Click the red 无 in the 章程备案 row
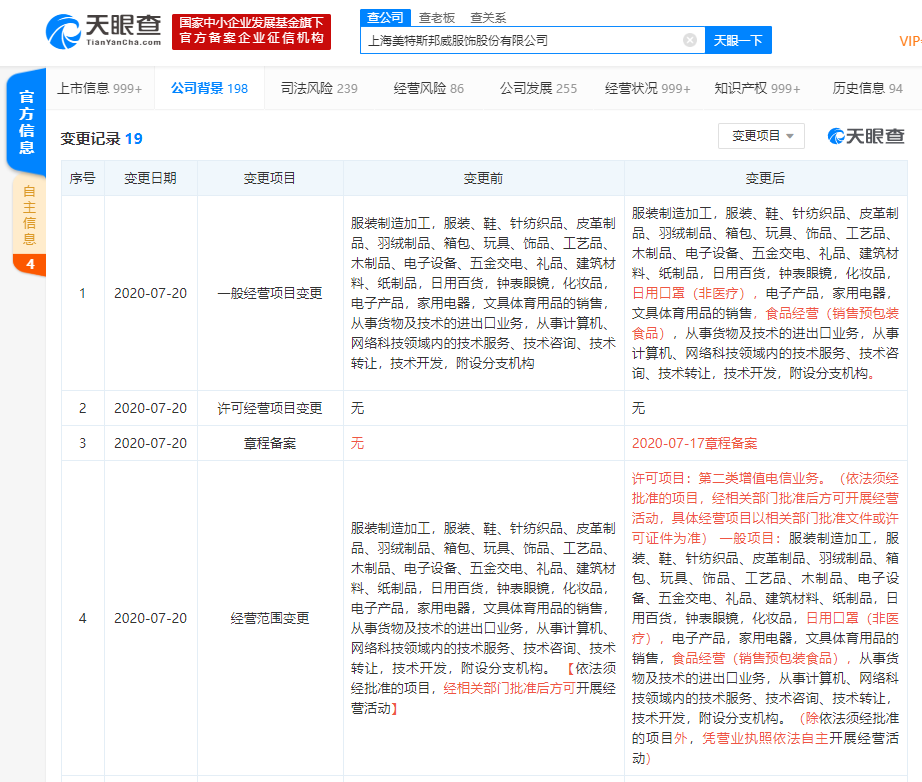Viewport: 922px width, 782px height. 358,443
